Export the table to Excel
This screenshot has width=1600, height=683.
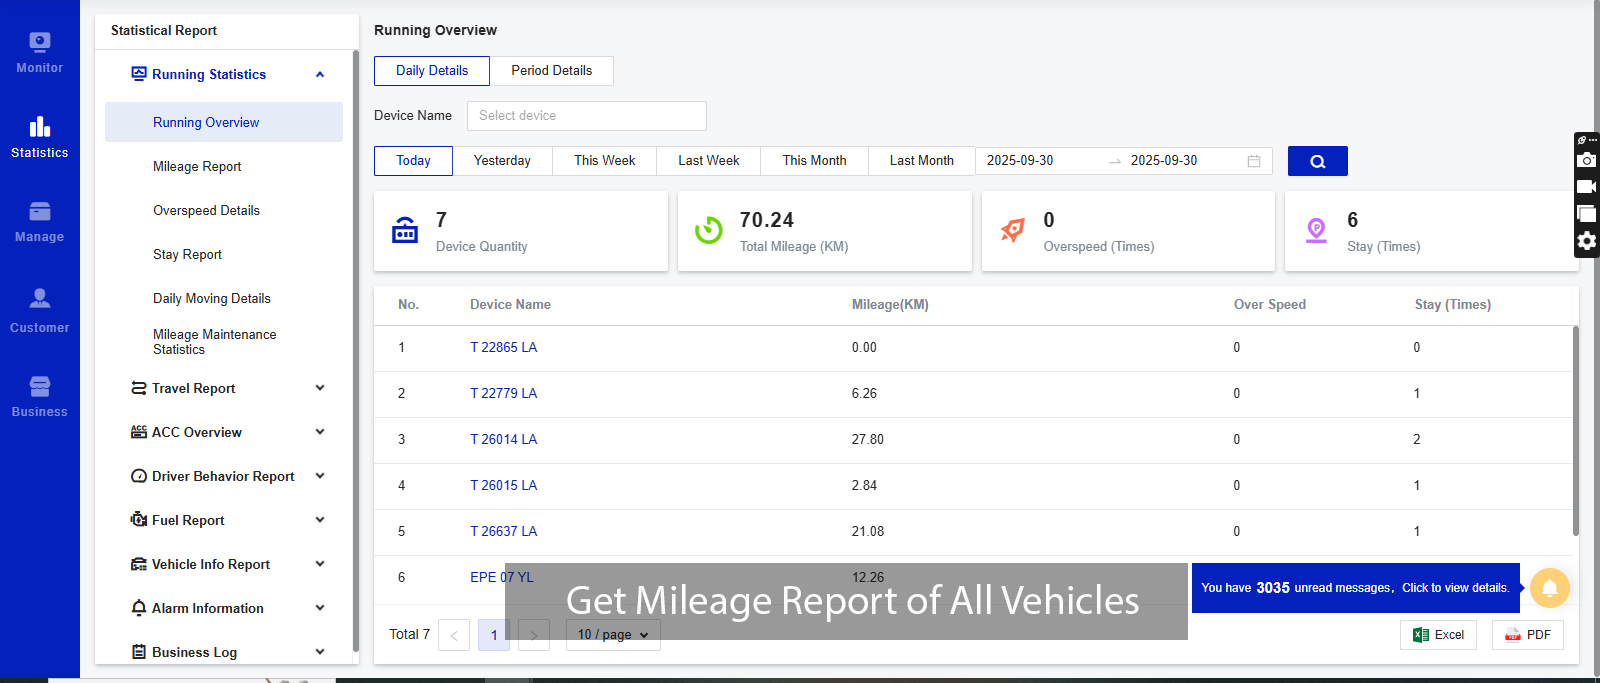pos(1438,635)
